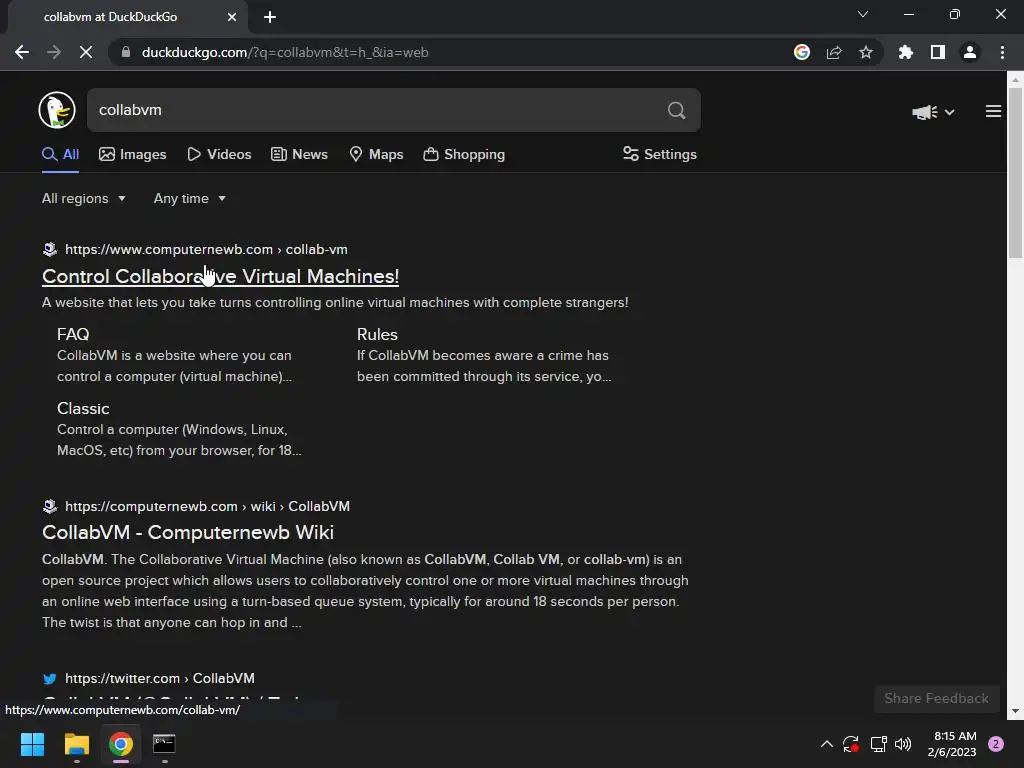Click the favicon of first computernewb result
This screenshot has height=768, width=1024.
coord(50,249)
